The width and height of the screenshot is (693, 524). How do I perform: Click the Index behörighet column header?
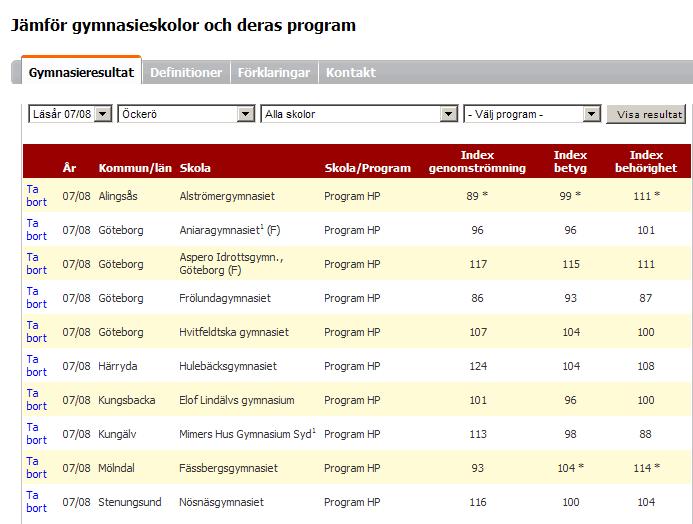click(x=646, y=161)
